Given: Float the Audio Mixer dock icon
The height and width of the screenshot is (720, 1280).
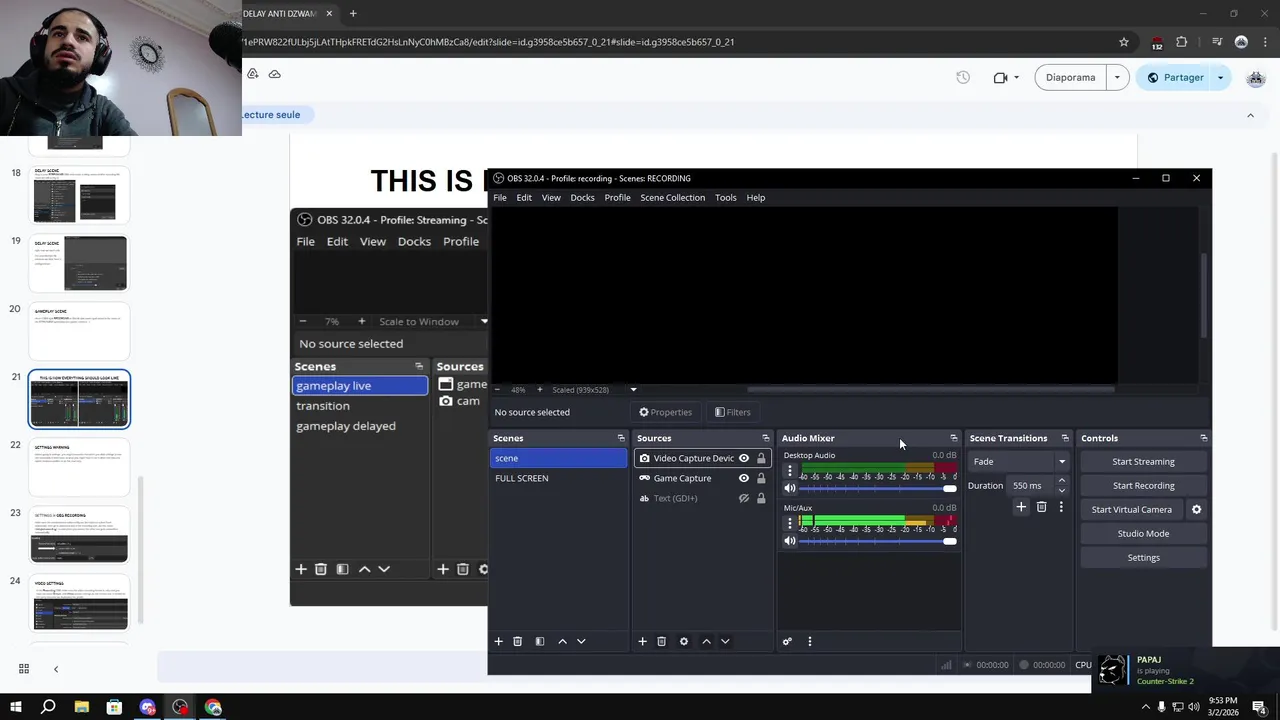Looking at the screenshot, I should tap(953, 438).
